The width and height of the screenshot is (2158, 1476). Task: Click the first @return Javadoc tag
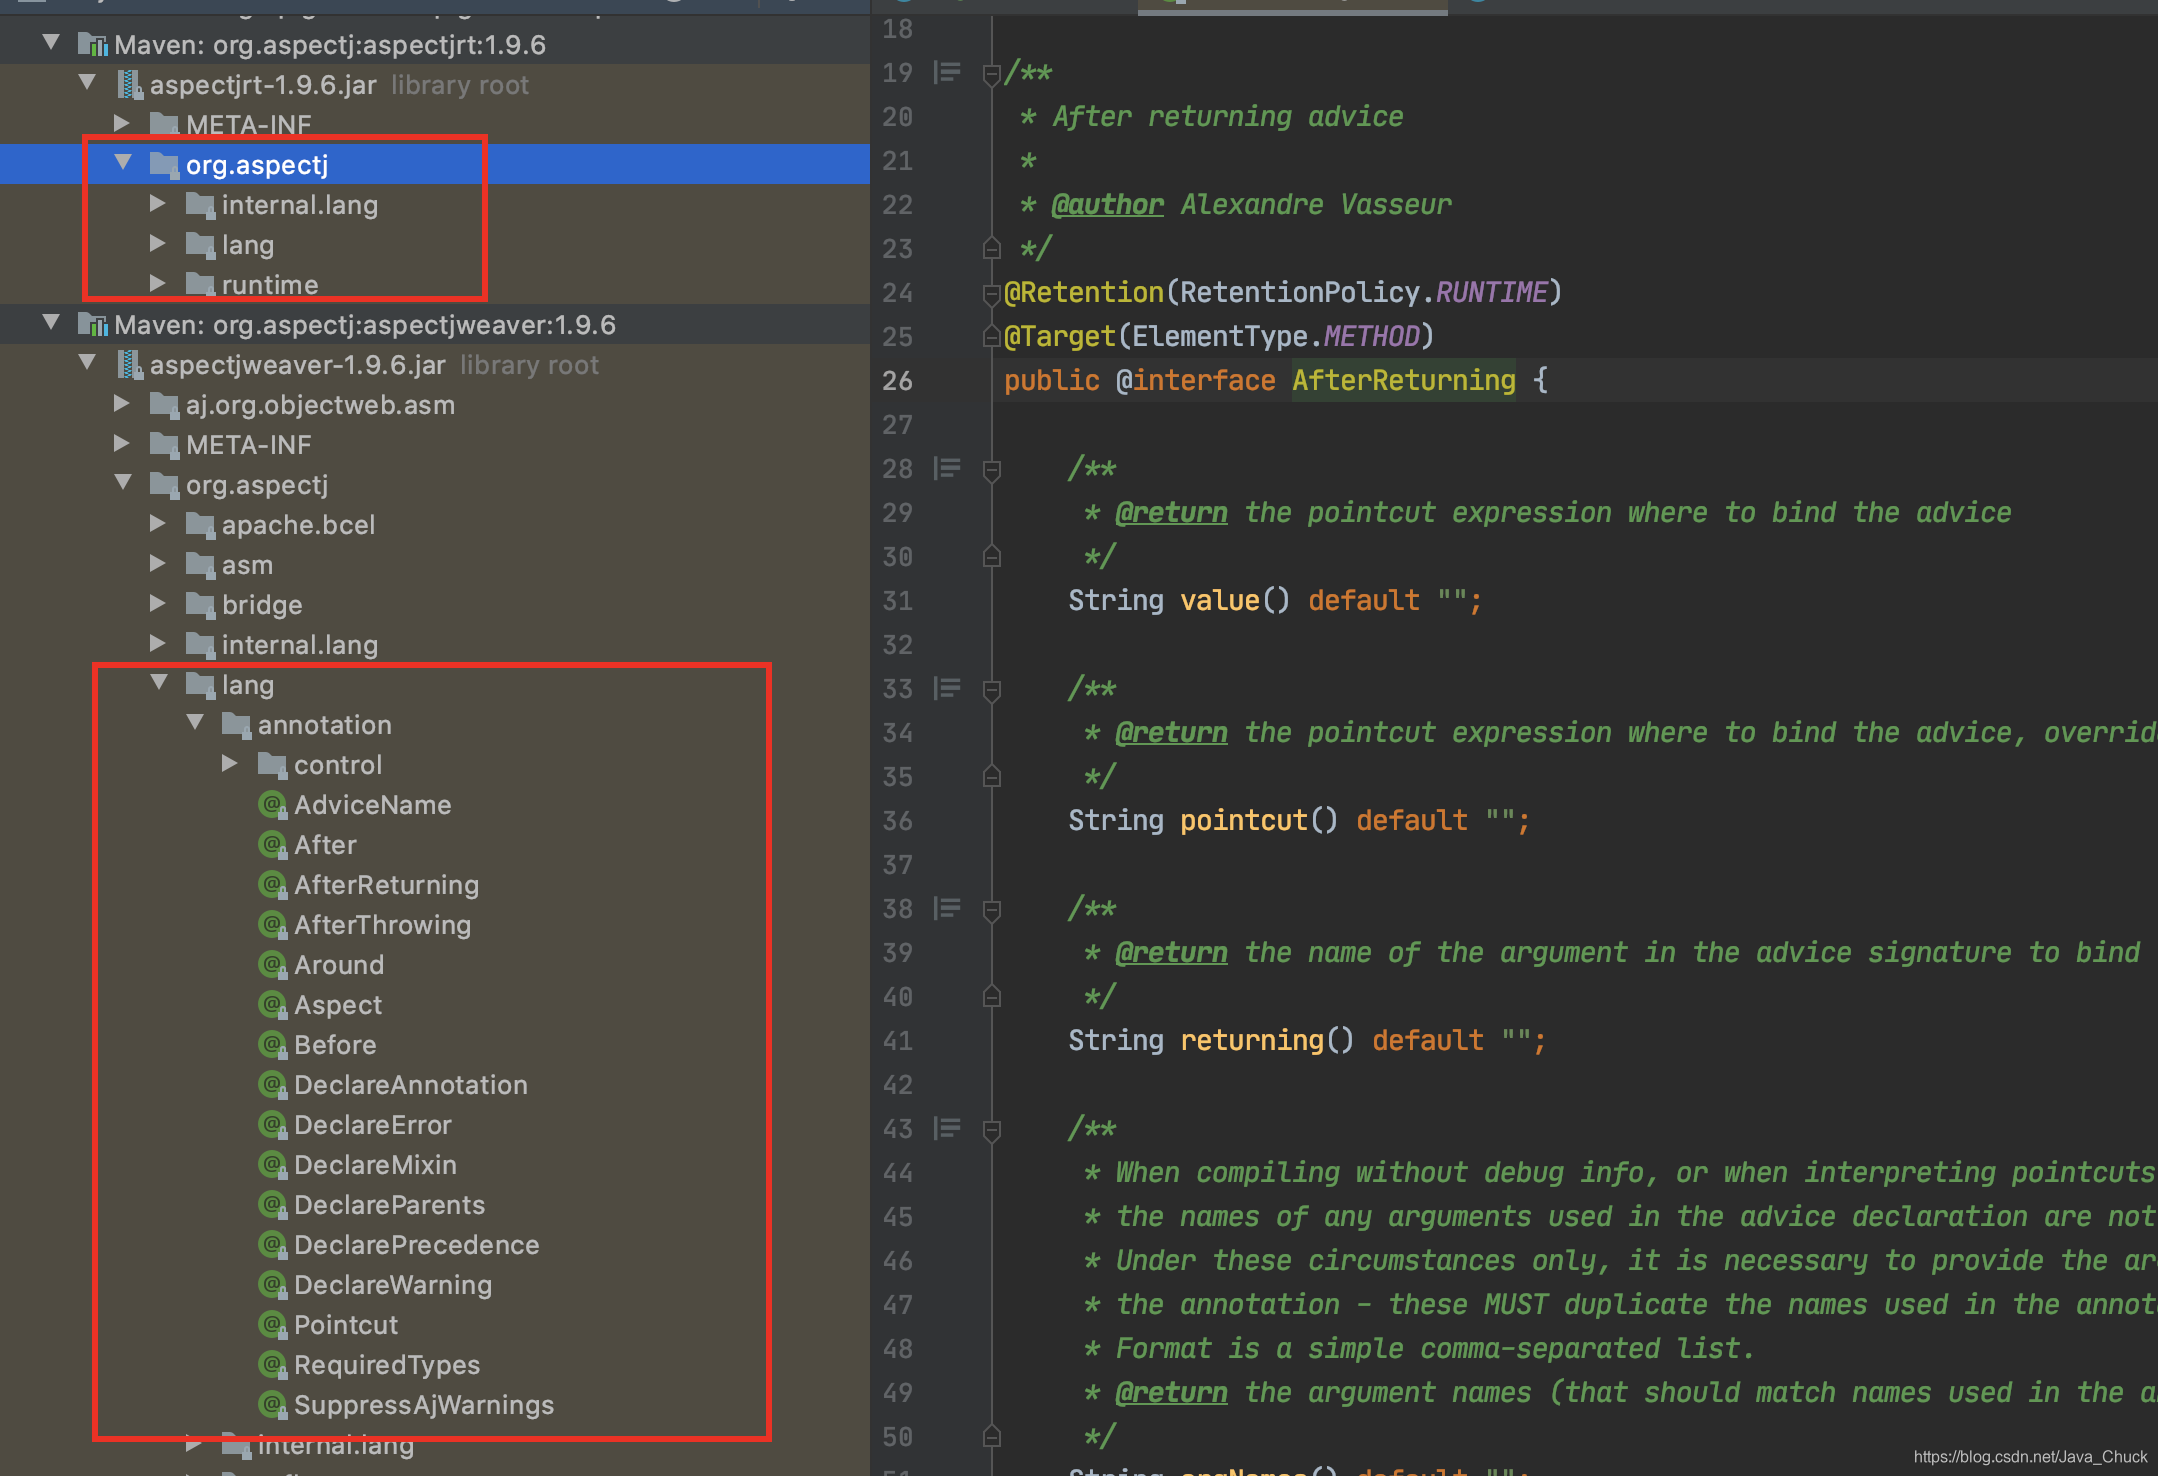pyautogui.click(x=1171, y=513)
